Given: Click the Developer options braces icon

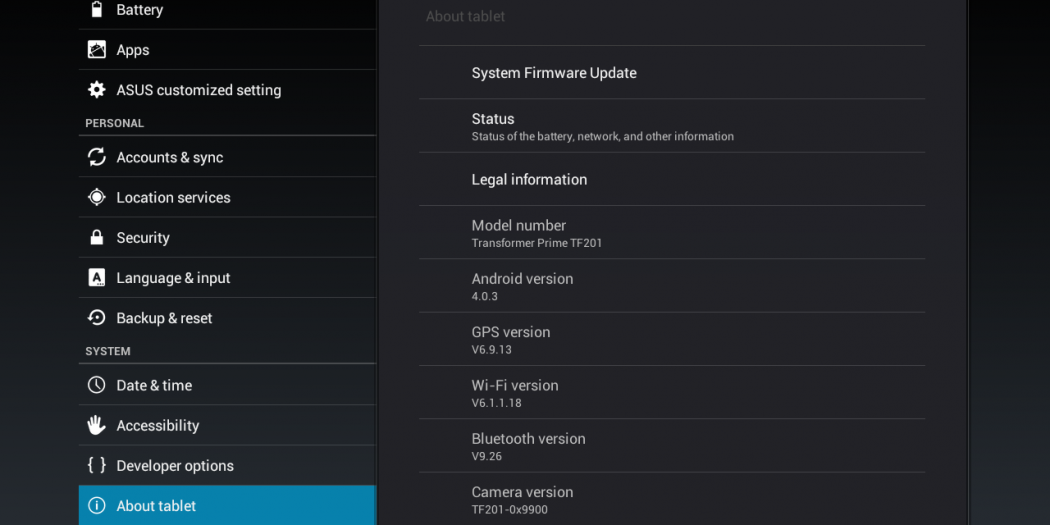Looking at the screenshot, I should coord(97,465).
